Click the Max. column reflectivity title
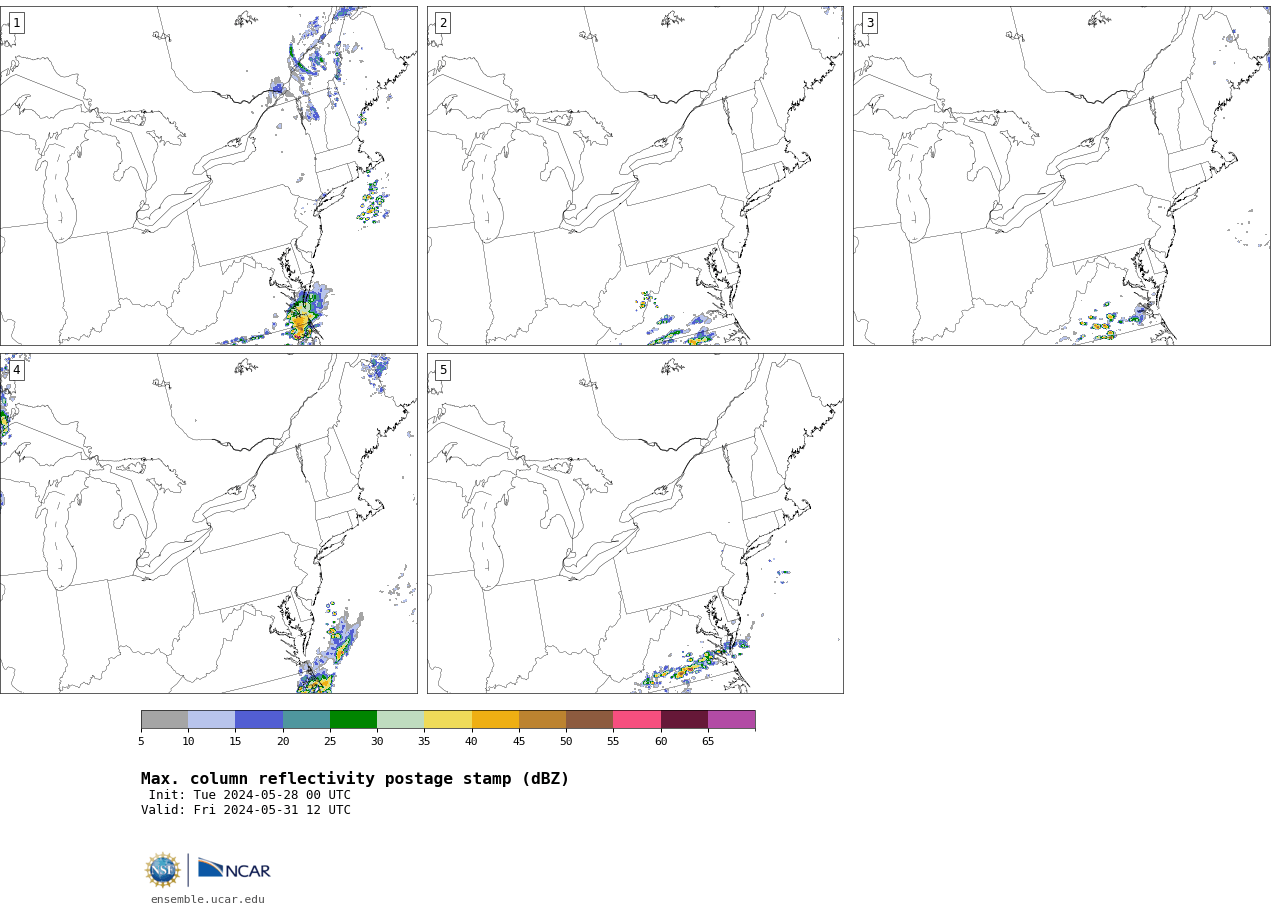 355,779
